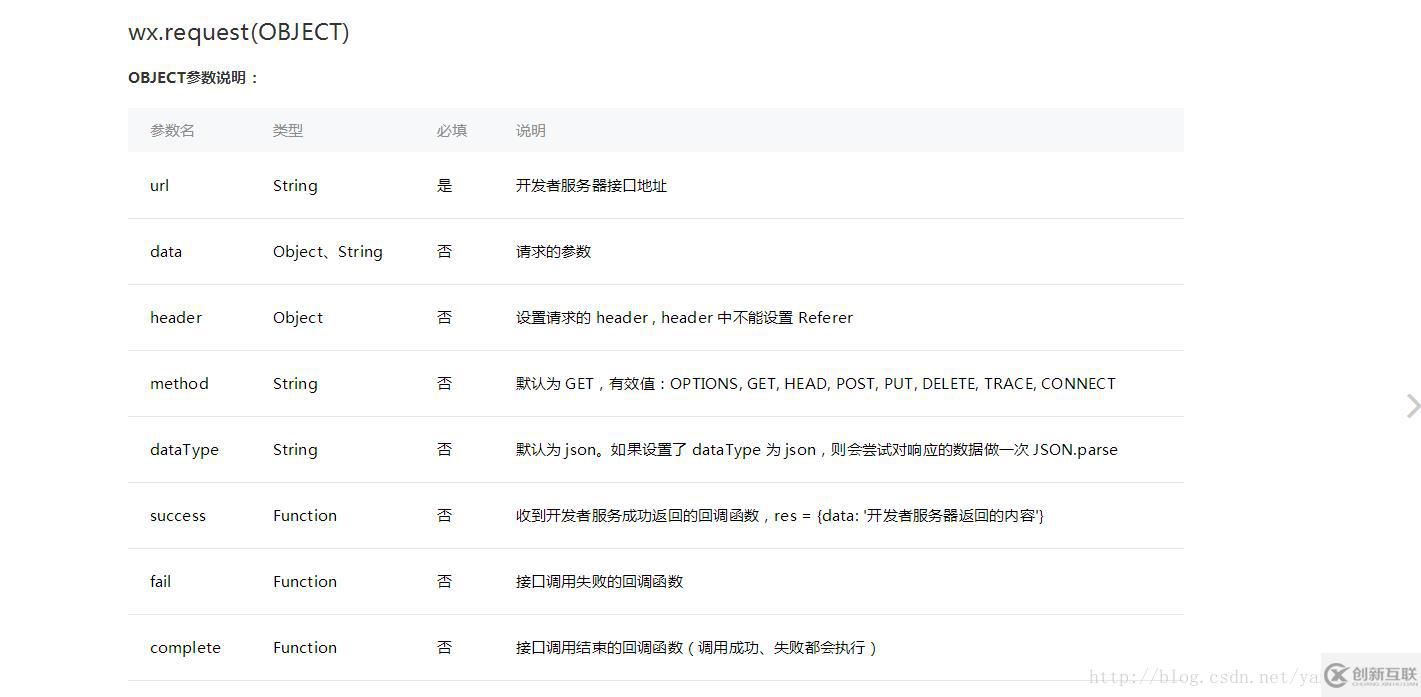Click the OBJECT参数说明 label text
1421x697 pixels.
coord(193,77)
